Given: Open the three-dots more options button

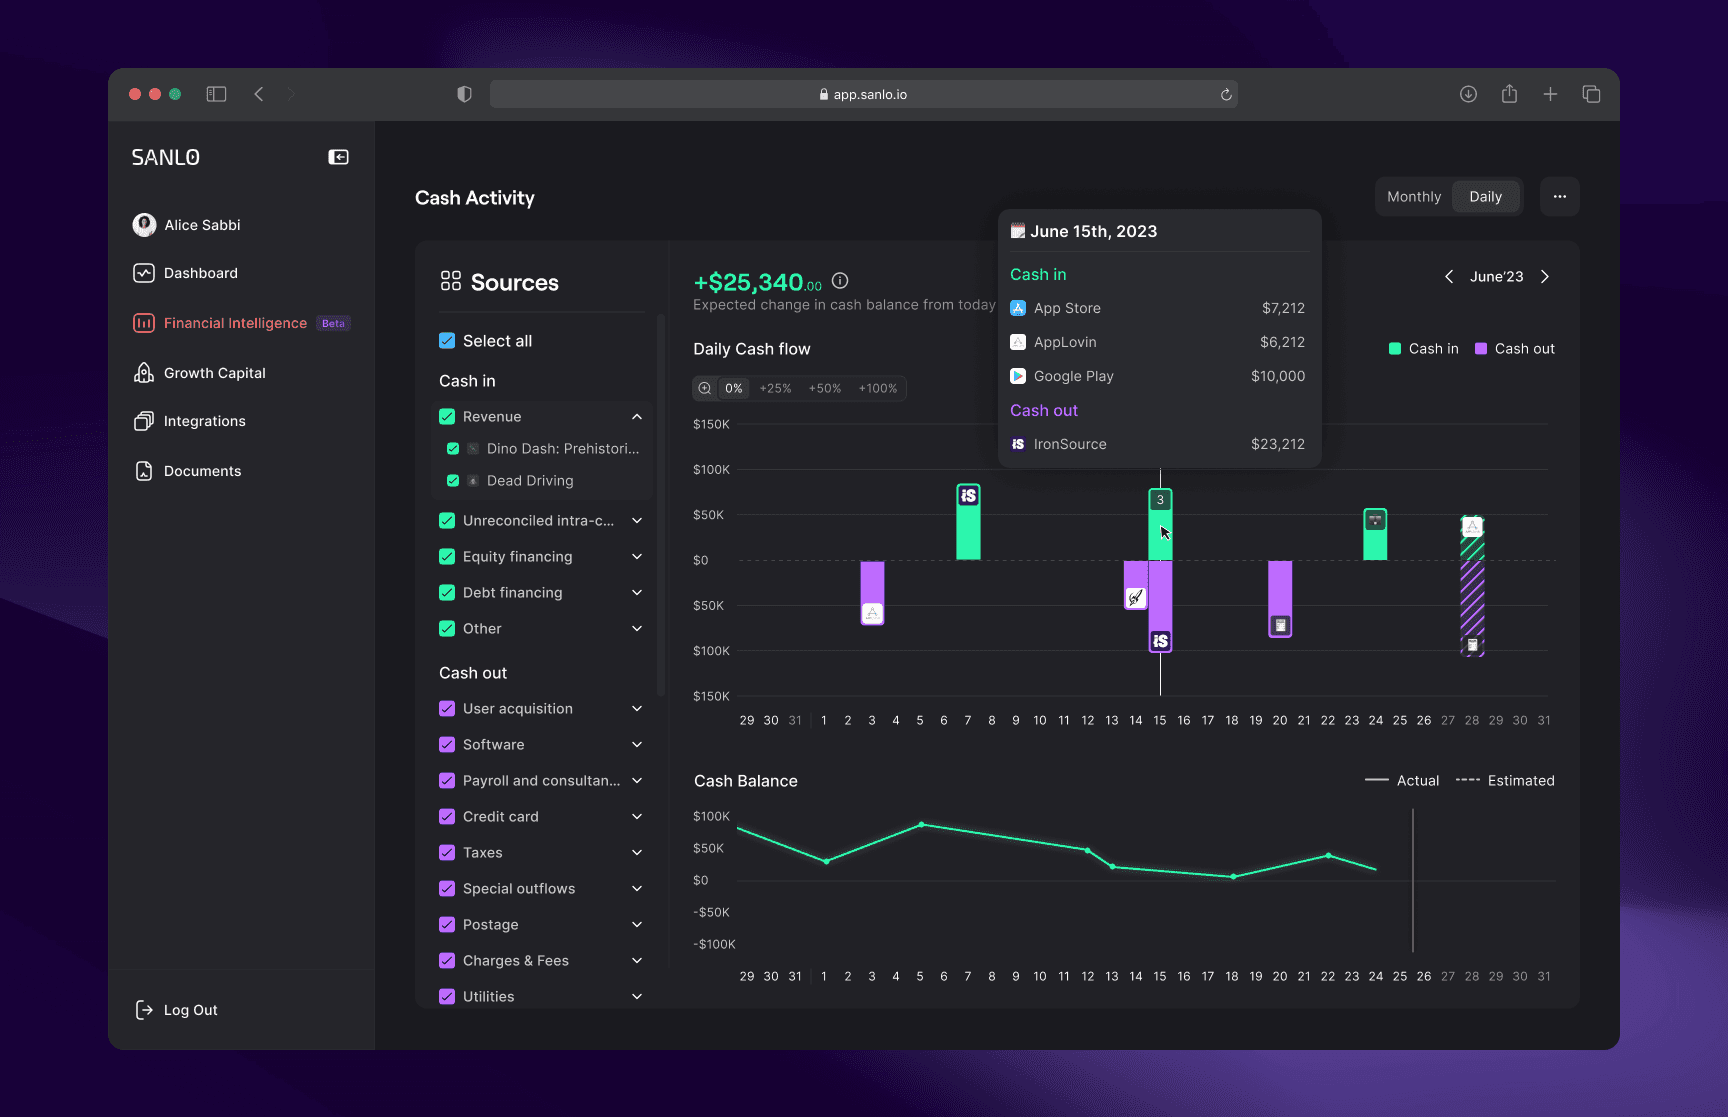Looking at the screenshot, I should 1560,197.
